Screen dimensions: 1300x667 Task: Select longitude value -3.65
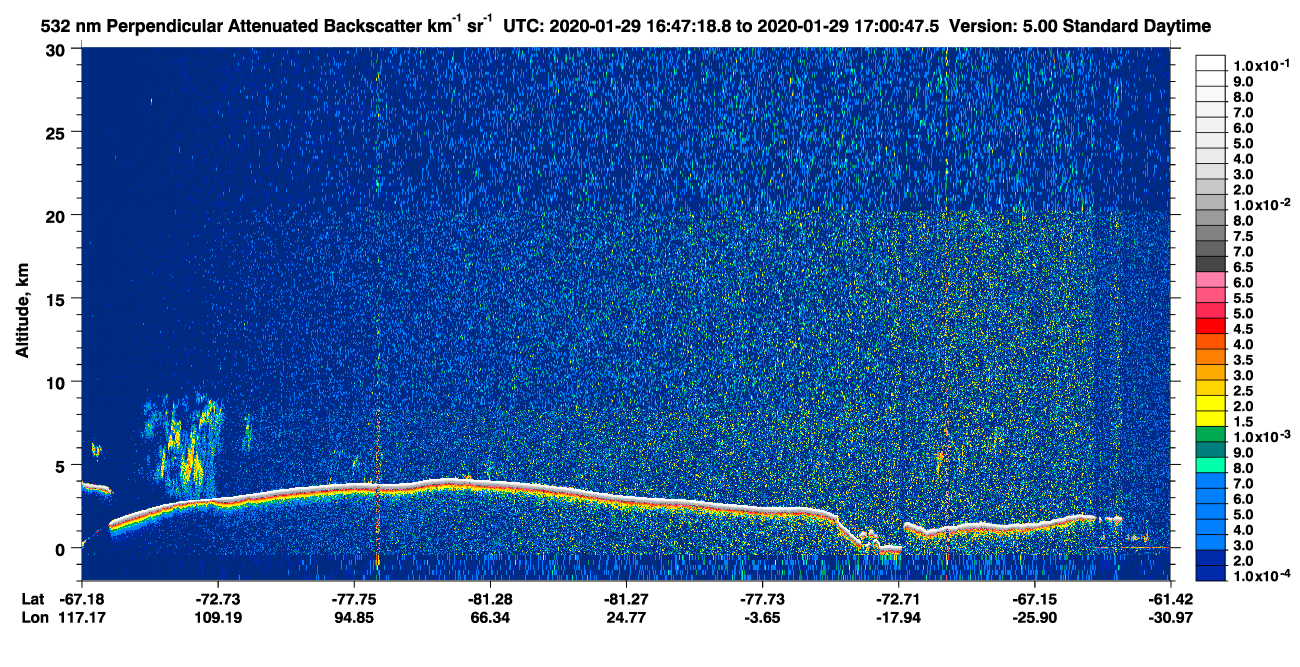763,618
